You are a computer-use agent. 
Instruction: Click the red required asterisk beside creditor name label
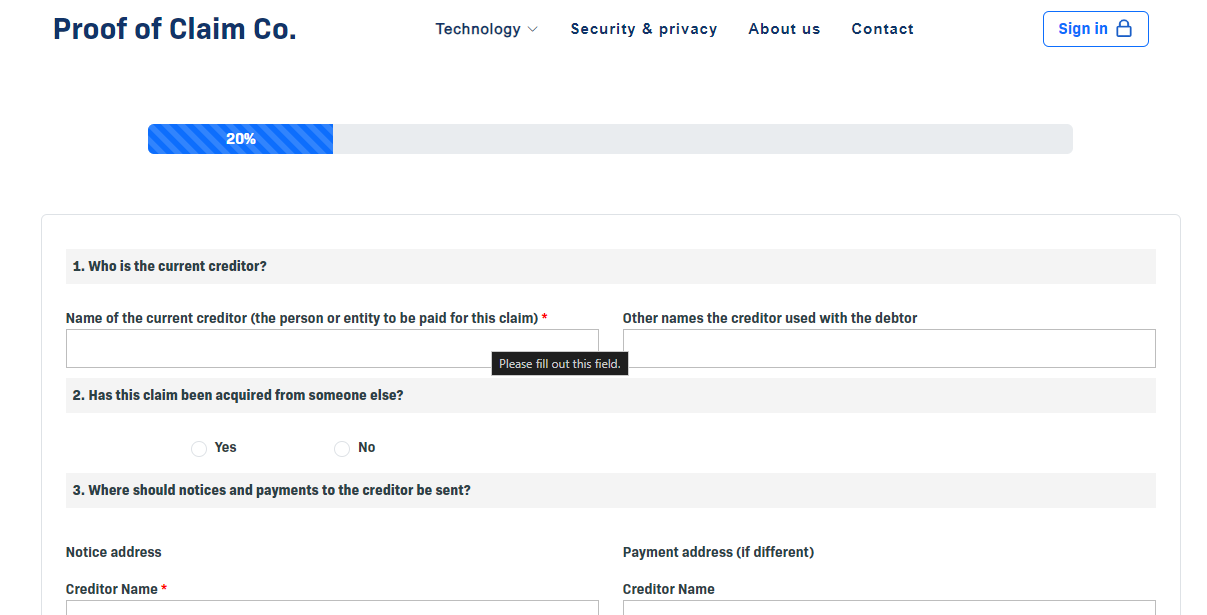545,318
